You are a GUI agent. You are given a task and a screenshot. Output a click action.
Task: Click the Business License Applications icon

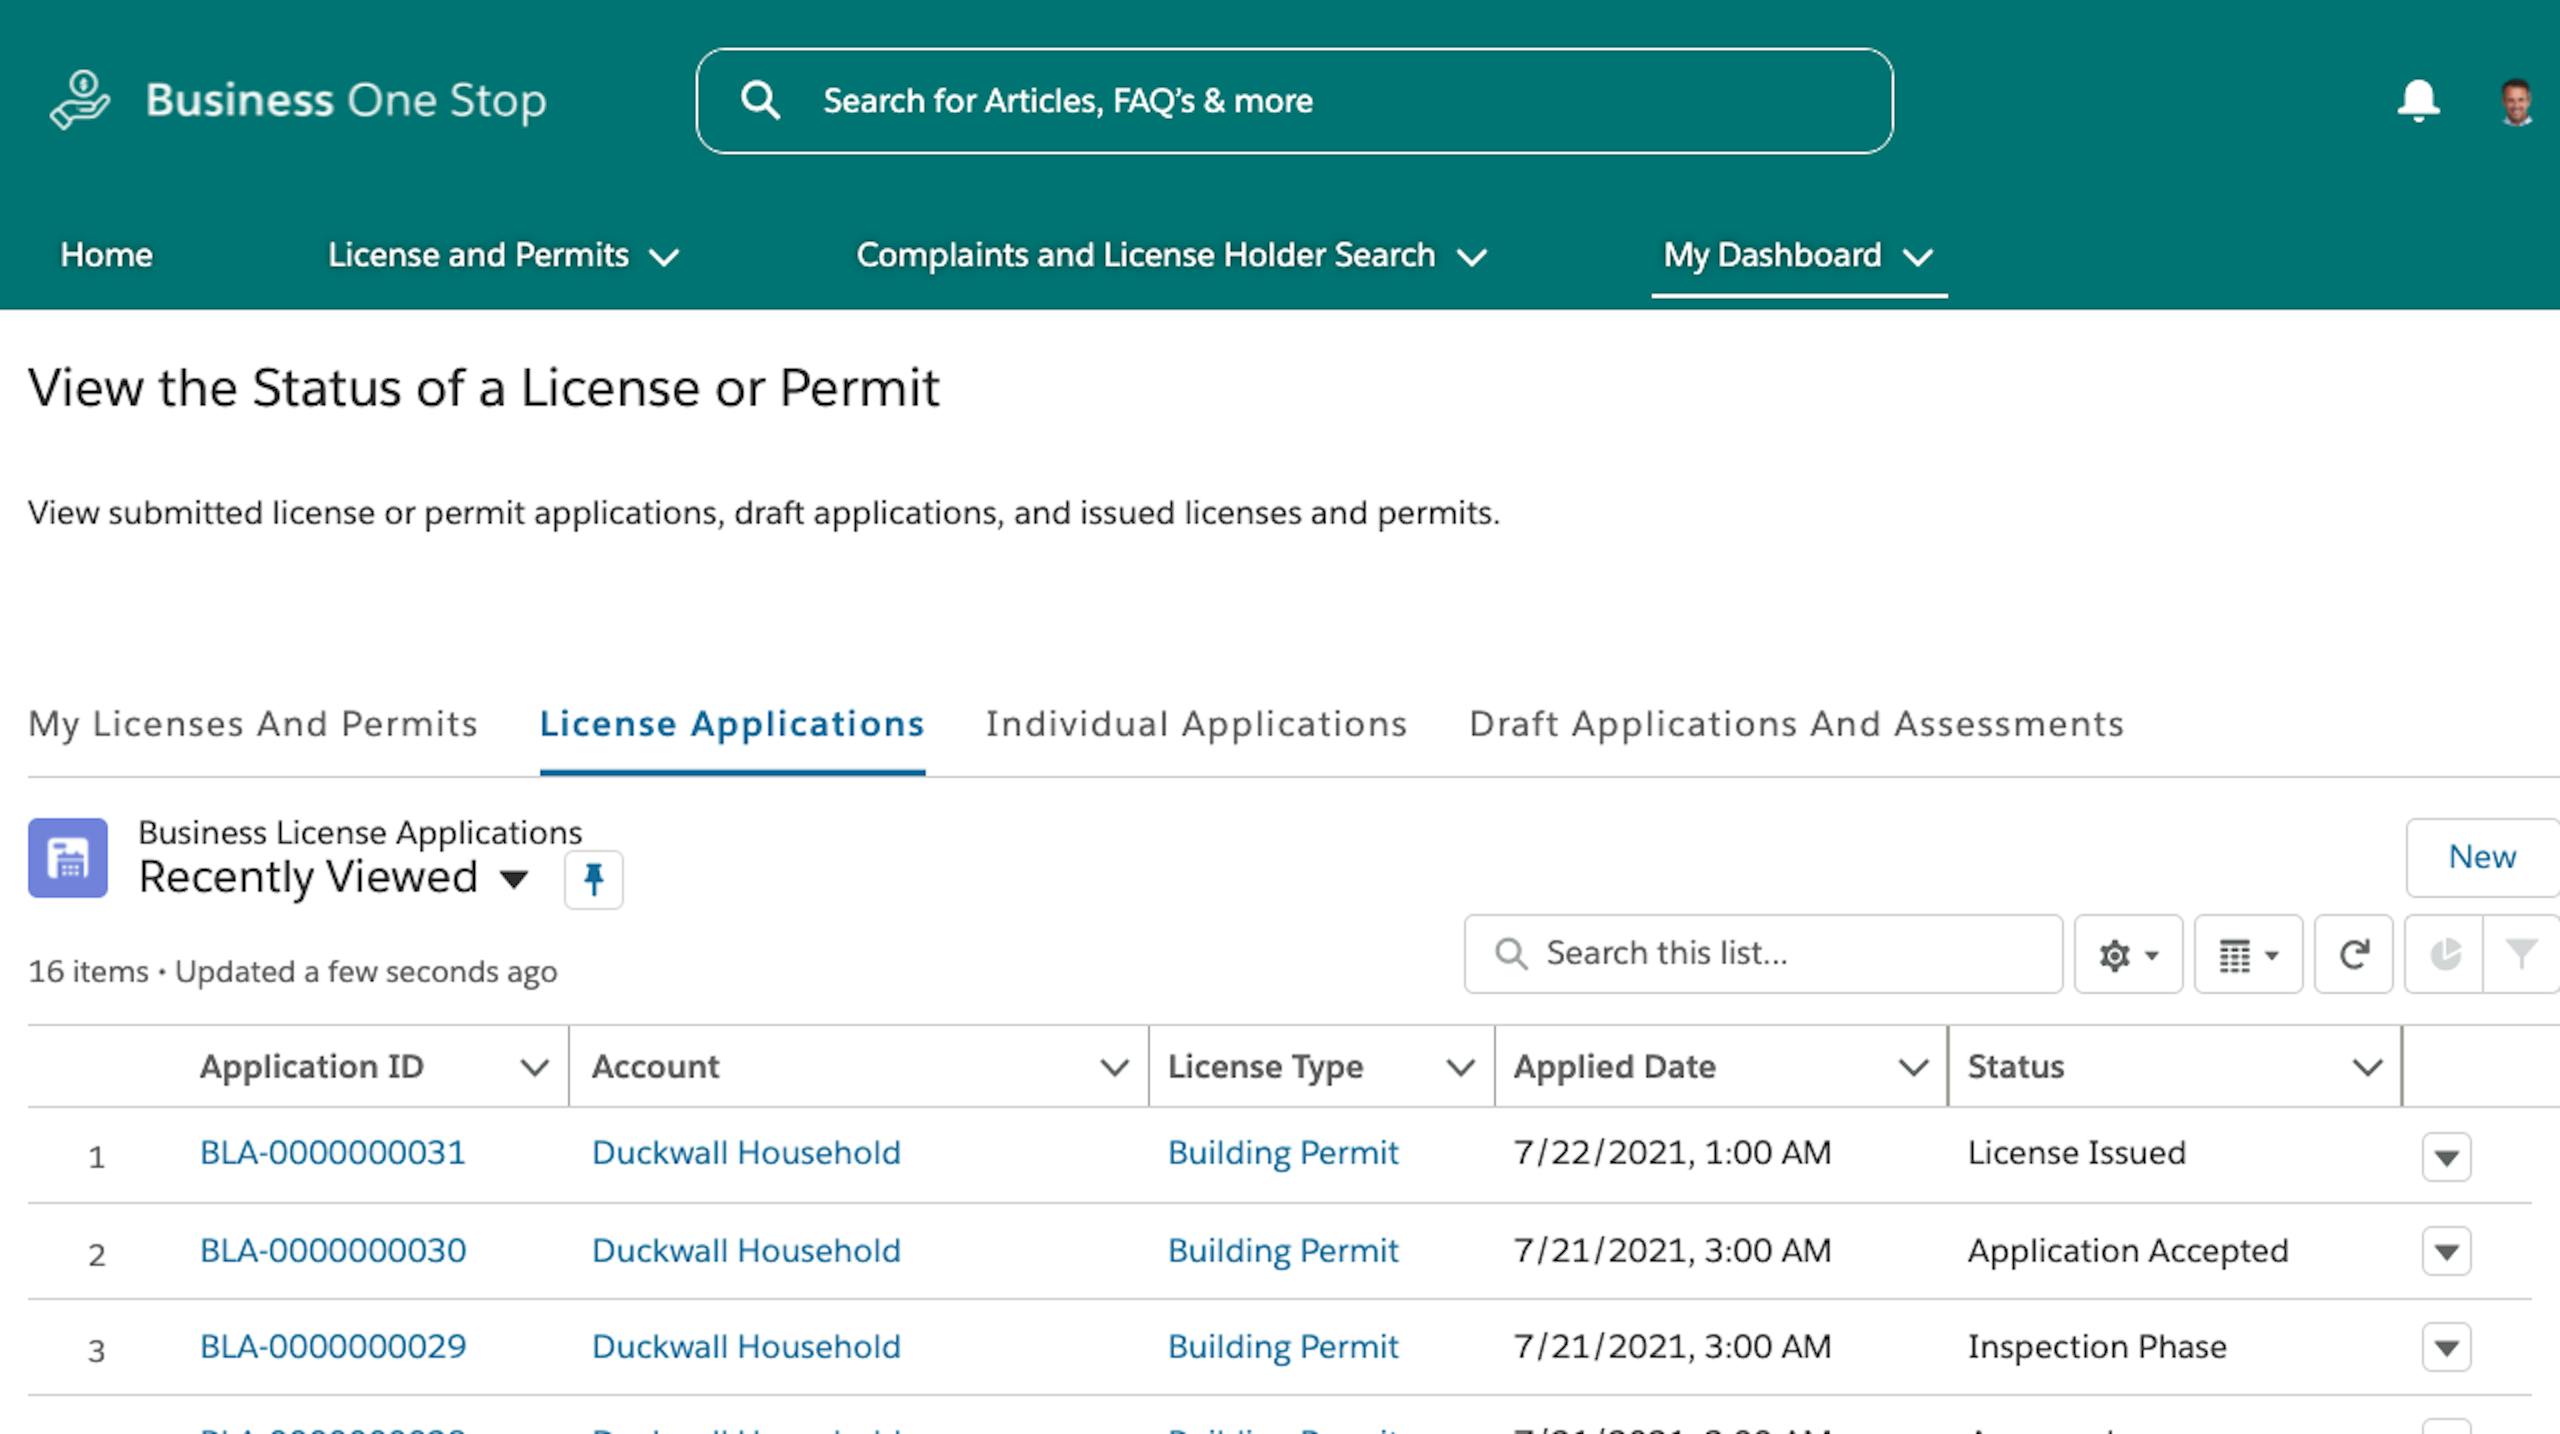pos(68,858)
